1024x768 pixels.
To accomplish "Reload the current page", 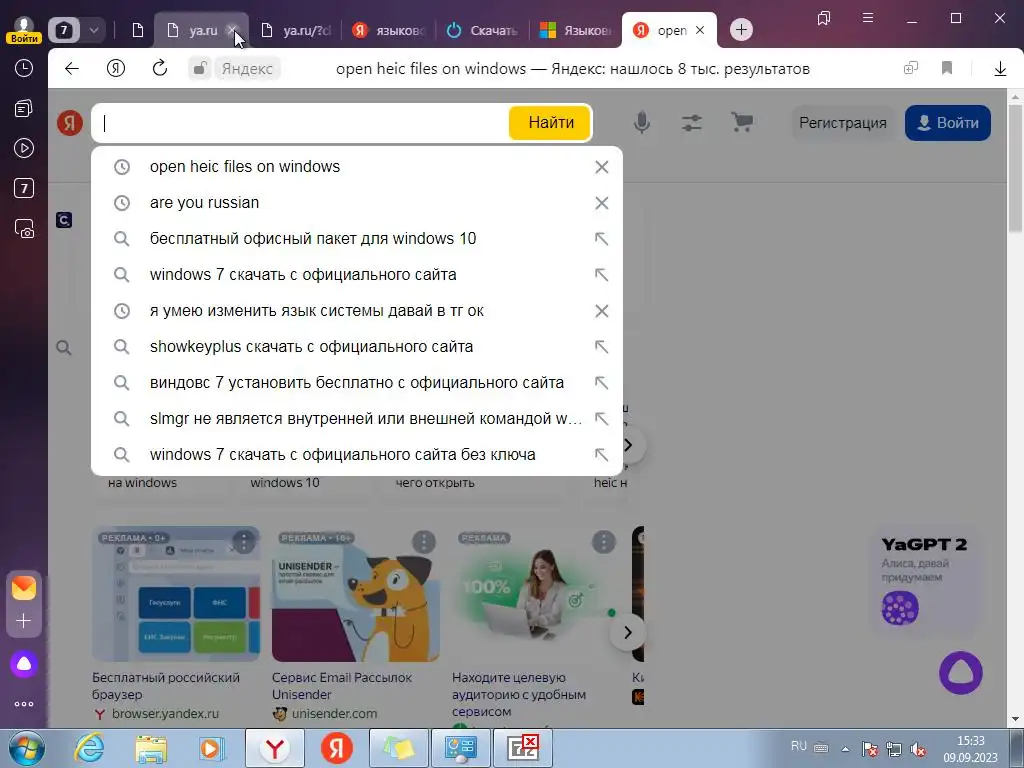I will [160, 69].
